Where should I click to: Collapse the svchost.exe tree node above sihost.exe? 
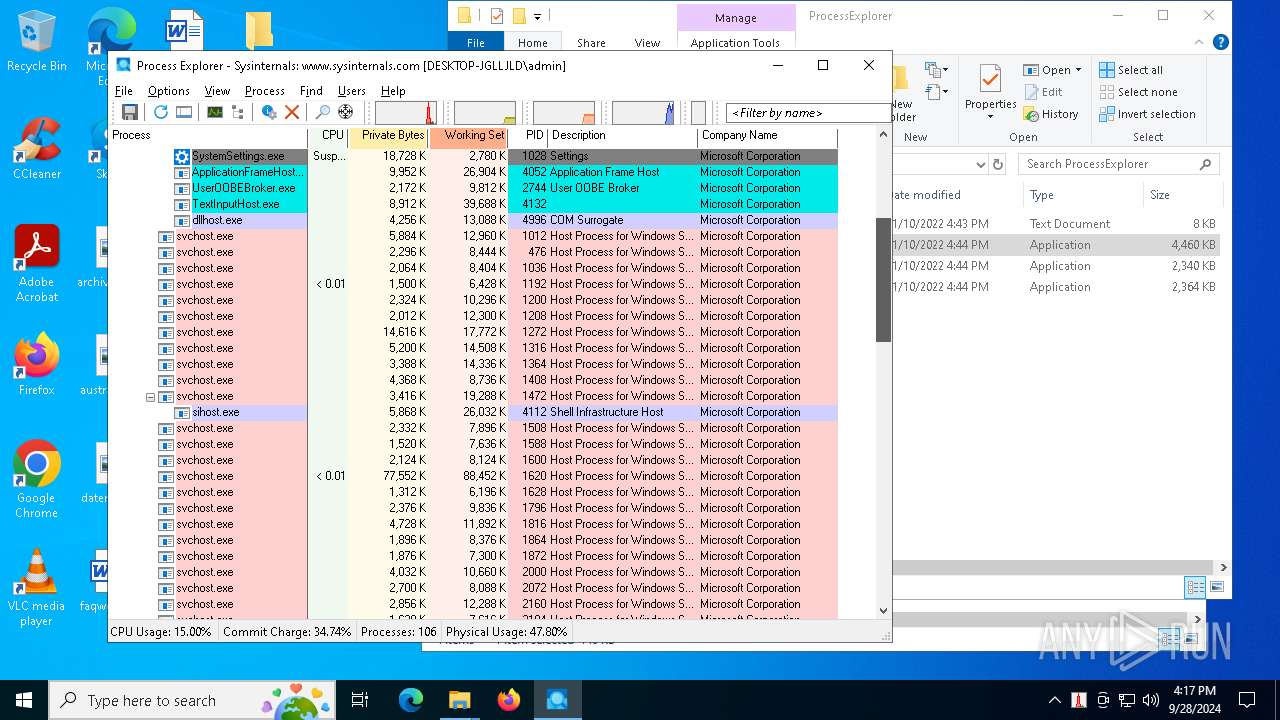pyautogui.click(x=151, y=396)
